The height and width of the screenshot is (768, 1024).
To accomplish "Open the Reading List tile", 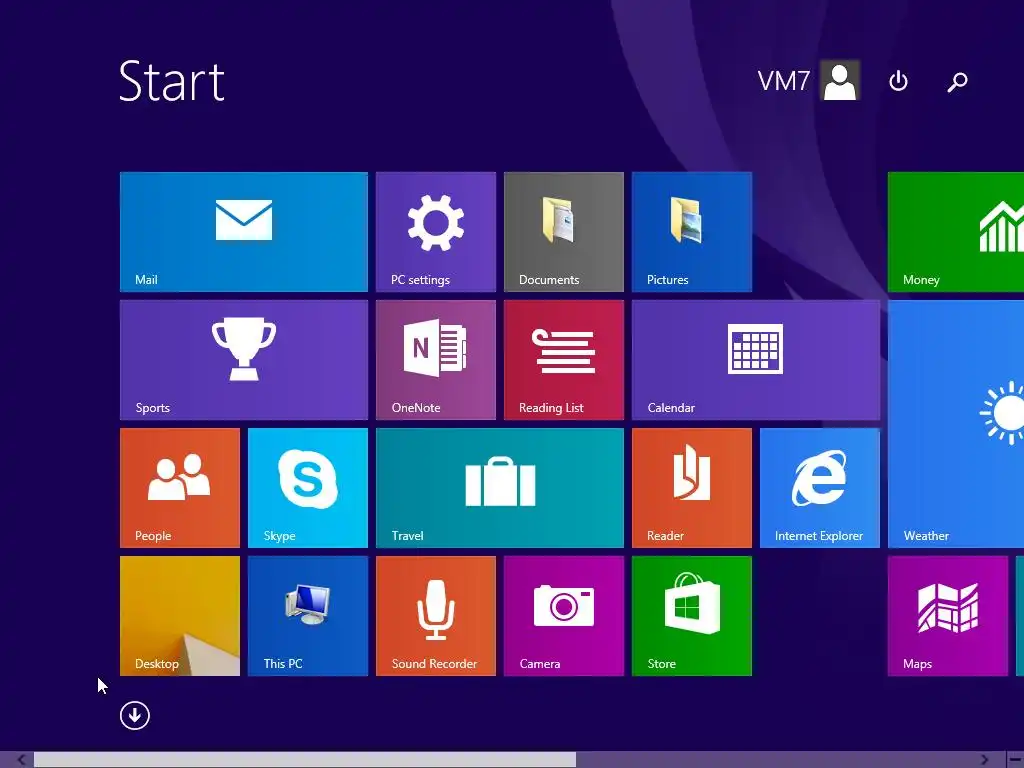I will (564, 360).
